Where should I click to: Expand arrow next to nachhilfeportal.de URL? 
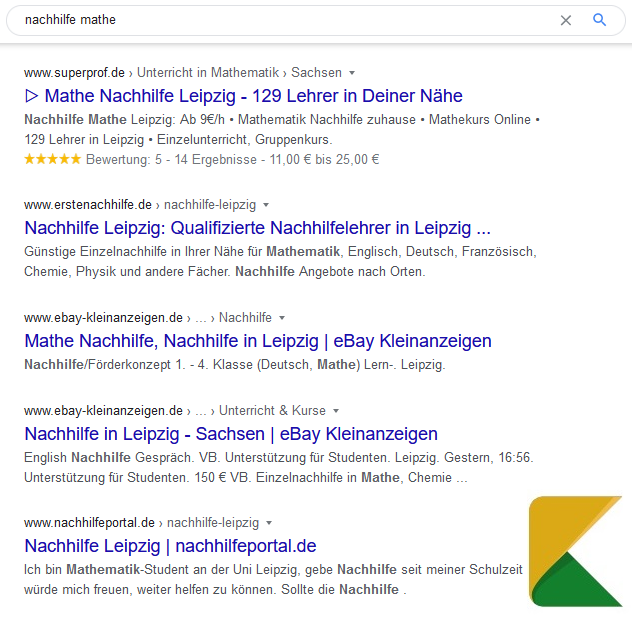pos(269,523)
